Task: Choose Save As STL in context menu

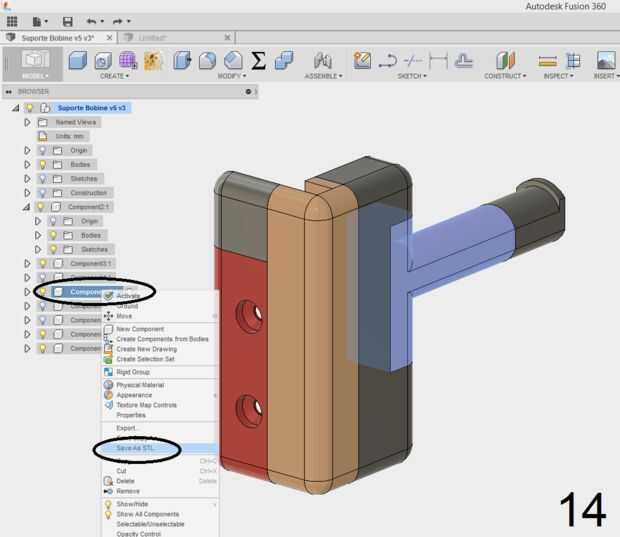Action: (x=160, y=448)
